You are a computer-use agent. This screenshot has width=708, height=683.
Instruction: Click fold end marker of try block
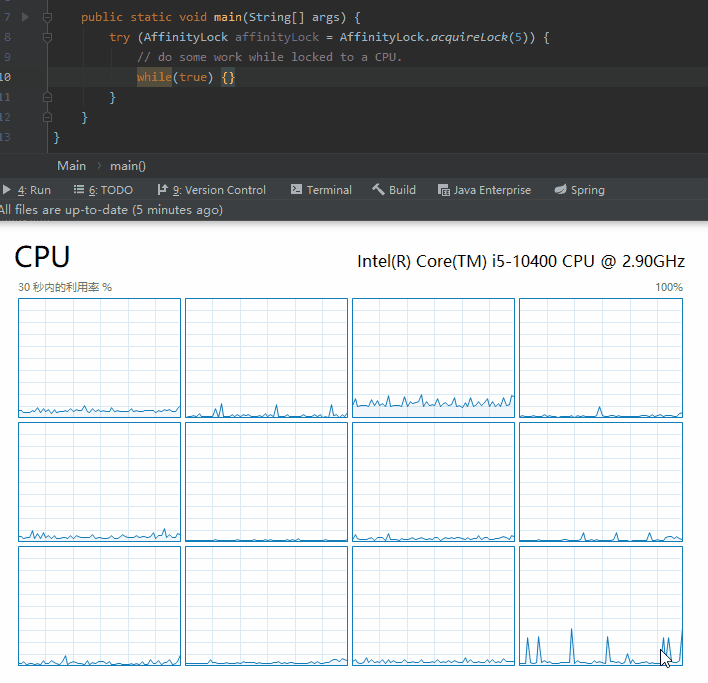coord(47,97)
